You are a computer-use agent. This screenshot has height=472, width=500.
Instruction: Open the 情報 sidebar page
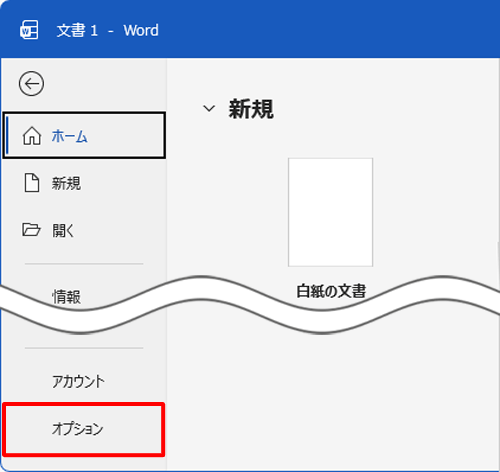(66, 296)
